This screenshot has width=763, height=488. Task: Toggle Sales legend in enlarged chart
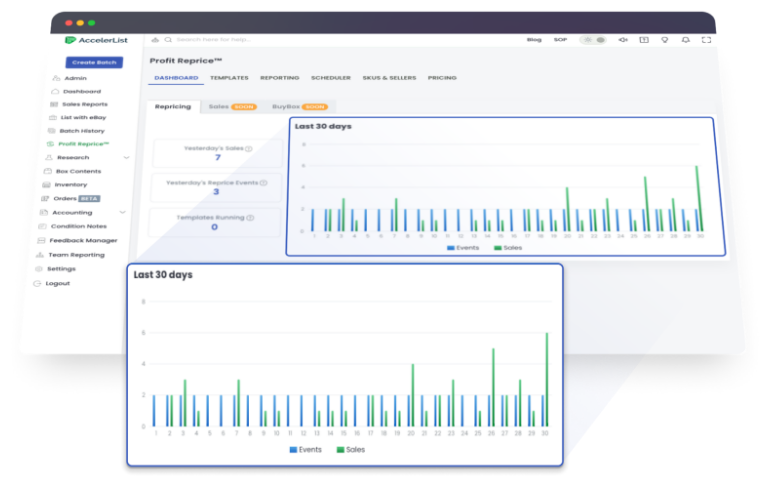point(351,450)
